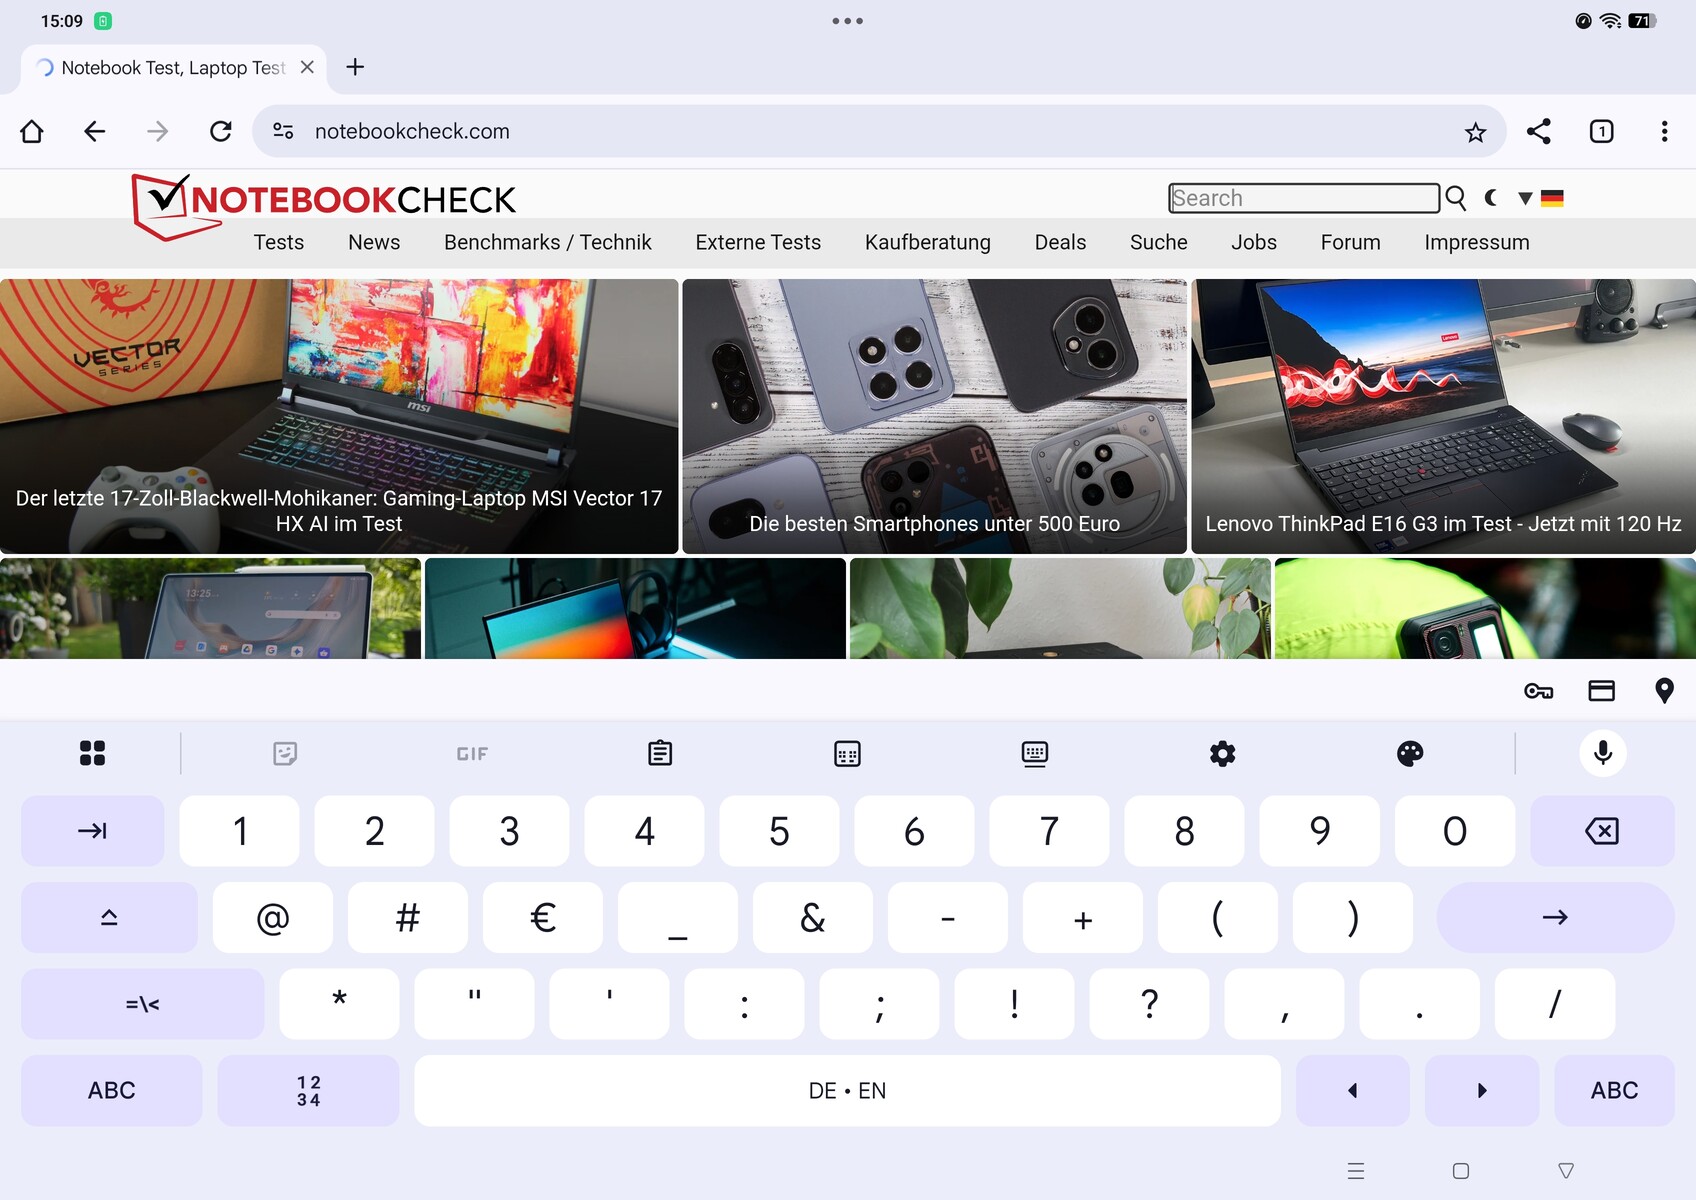Image resolution: width=1696 pixels, height=1200 pixels.
Task: Open the tab switcher showing 1 tab
Action: [x=1602, y=131]
